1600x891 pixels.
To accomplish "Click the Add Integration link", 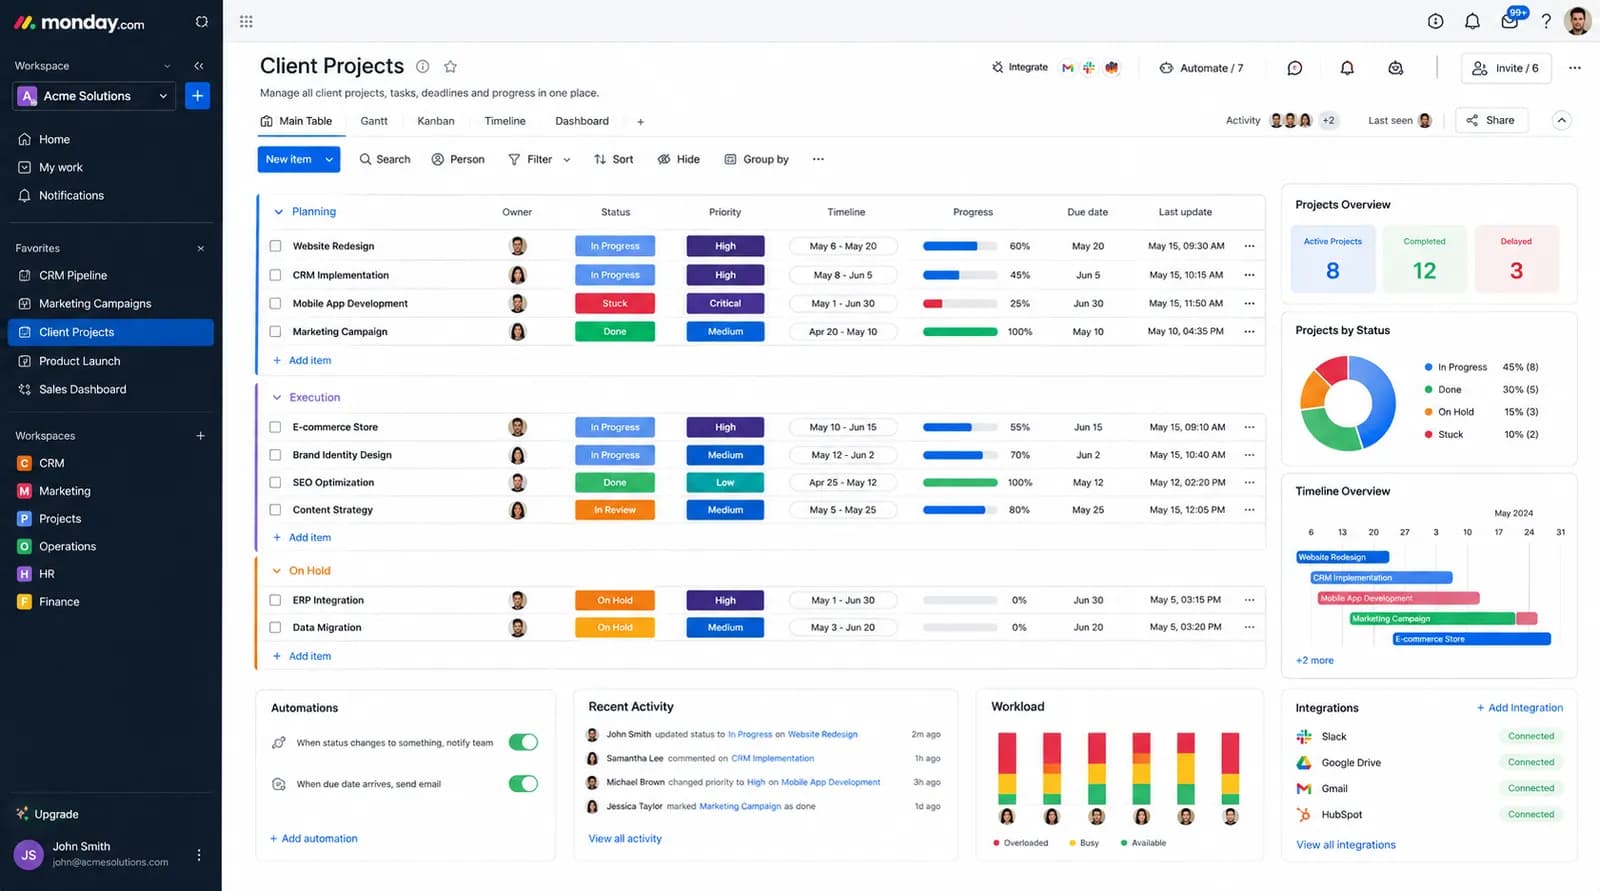I will pos(1520,708).
